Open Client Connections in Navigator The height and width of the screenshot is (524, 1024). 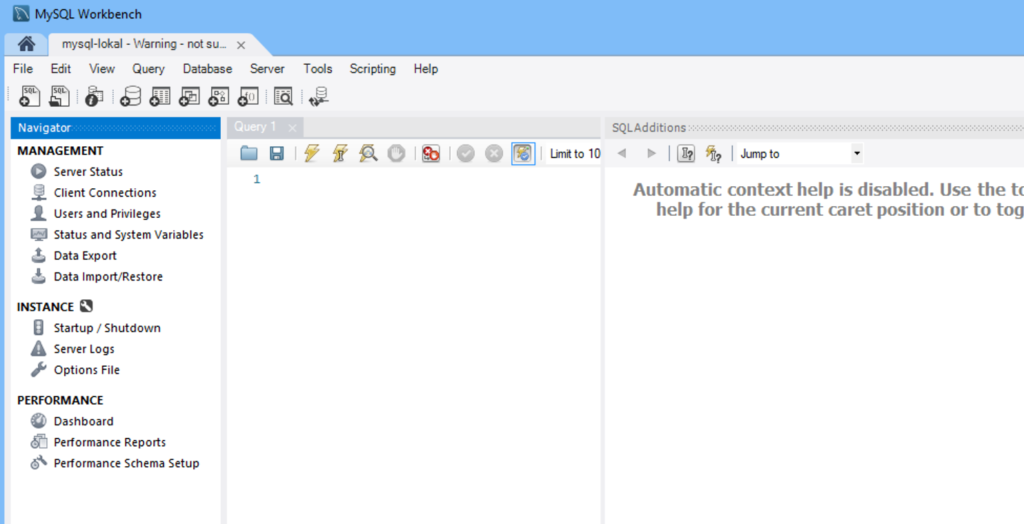point(105,193)
